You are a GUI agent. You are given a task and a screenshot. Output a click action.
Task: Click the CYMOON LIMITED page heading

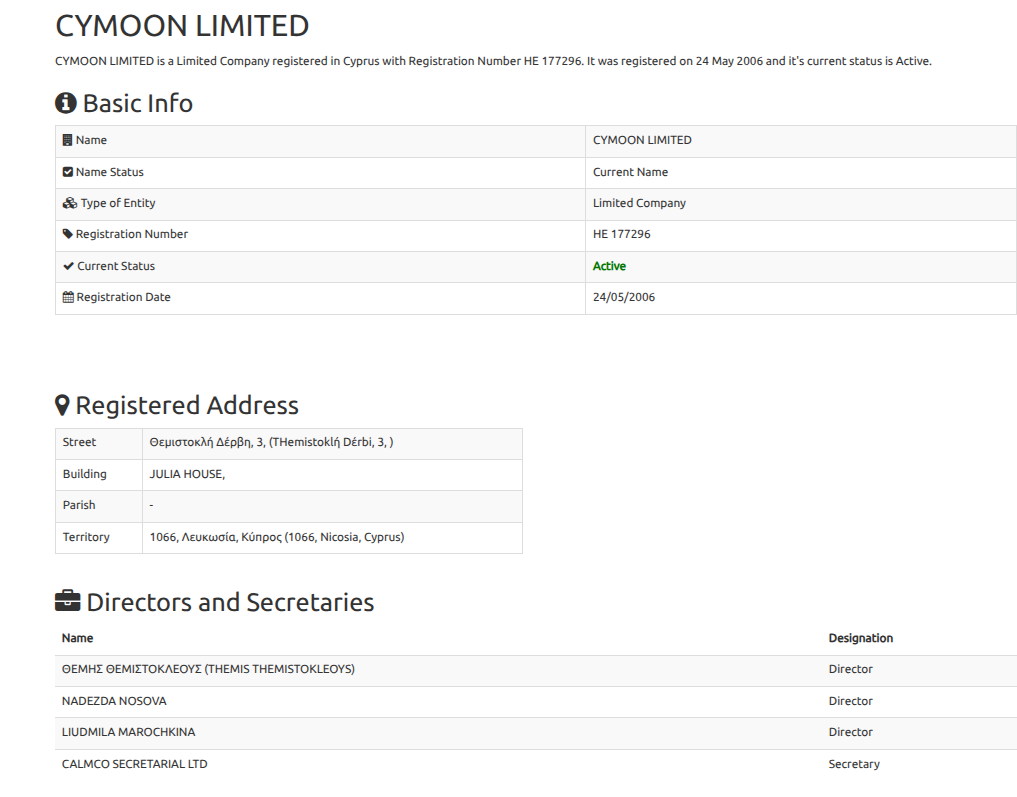pos(182,25)
